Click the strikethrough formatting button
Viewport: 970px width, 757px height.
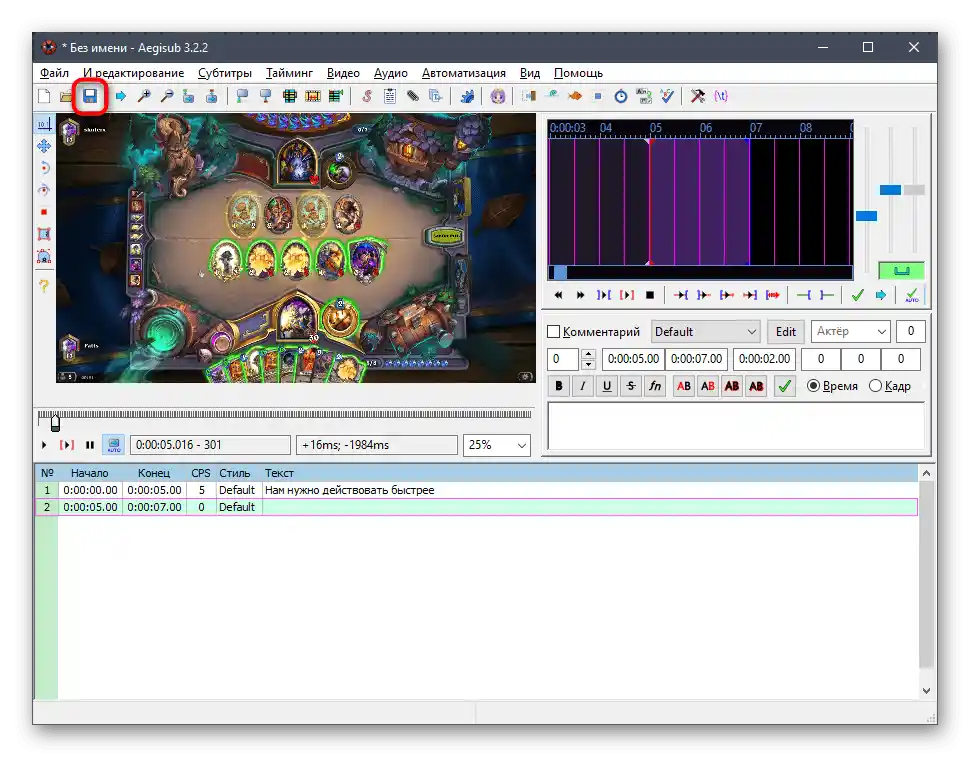(x=630, y=386)
